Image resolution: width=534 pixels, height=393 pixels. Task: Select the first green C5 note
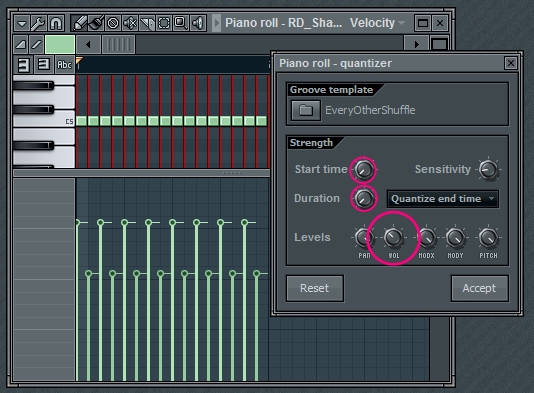81,121
